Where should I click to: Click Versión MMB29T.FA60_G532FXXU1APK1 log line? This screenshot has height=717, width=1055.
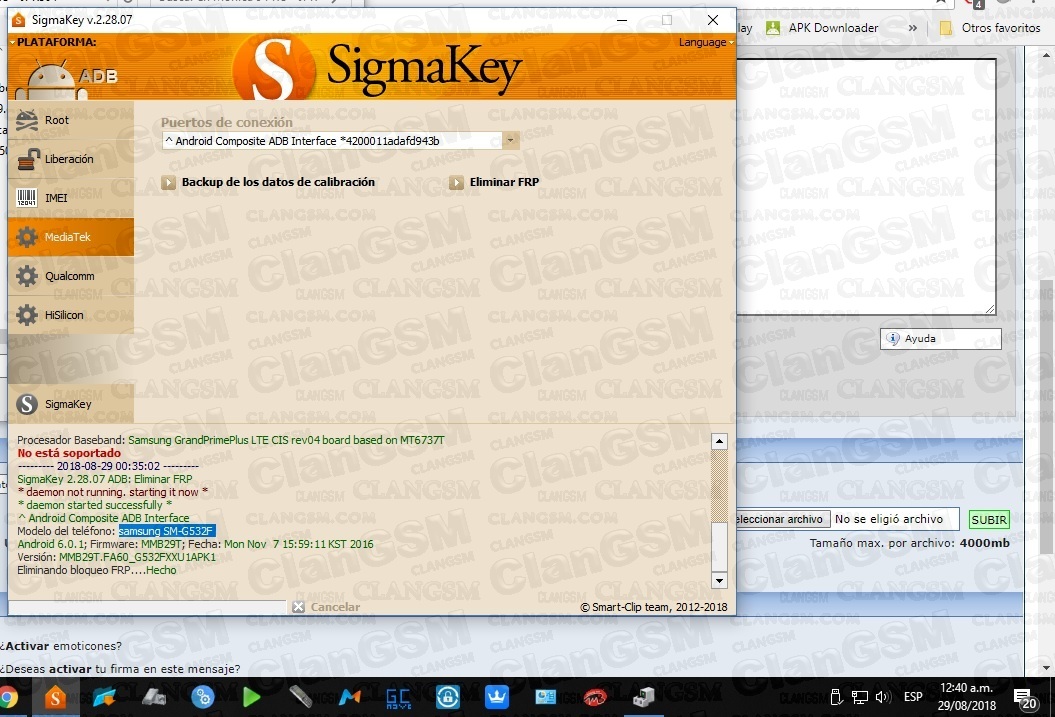(x=116, y=557)
